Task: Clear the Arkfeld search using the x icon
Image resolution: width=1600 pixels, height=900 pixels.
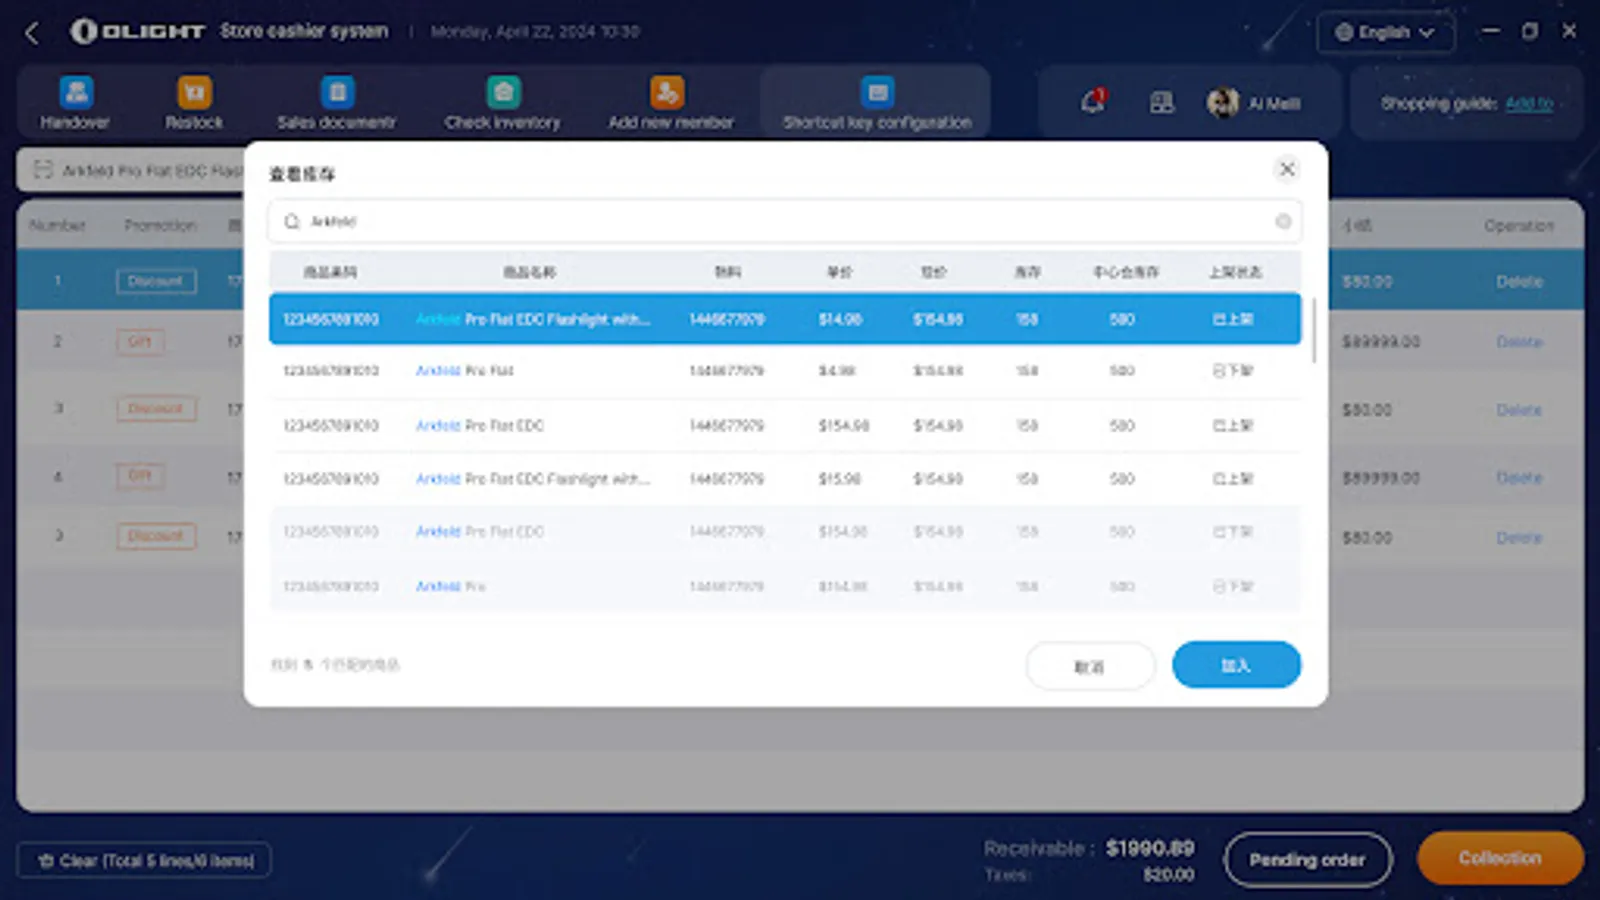Action: 1283,222
